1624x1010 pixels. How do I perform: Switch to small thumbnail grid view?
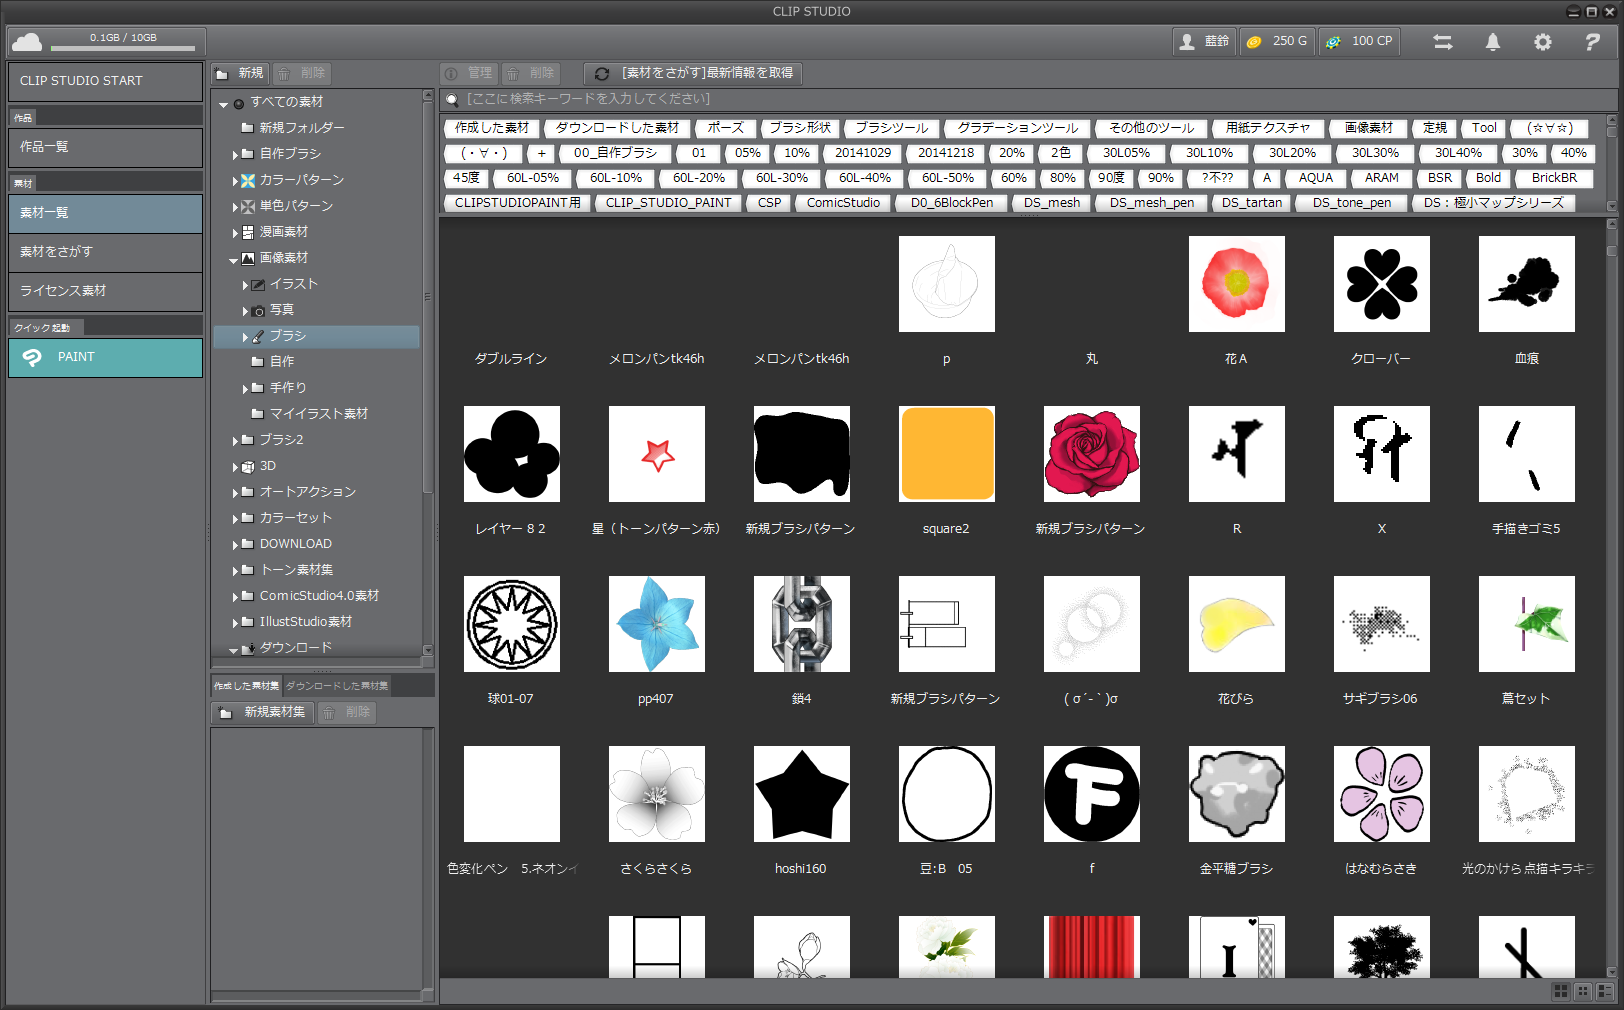click(x=1583, y=991)
